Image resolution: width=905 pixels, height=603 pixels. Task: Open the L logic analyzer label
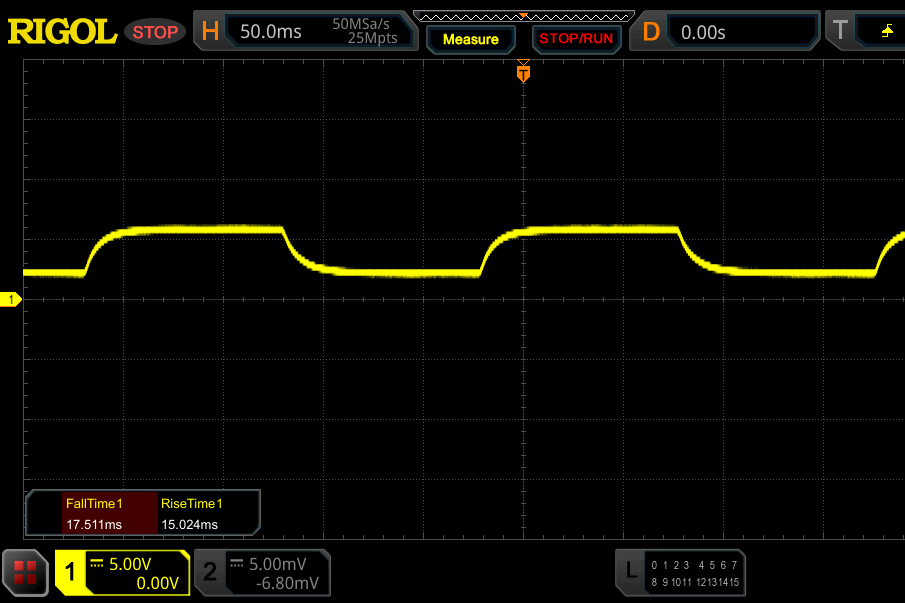tap(631, 572)
